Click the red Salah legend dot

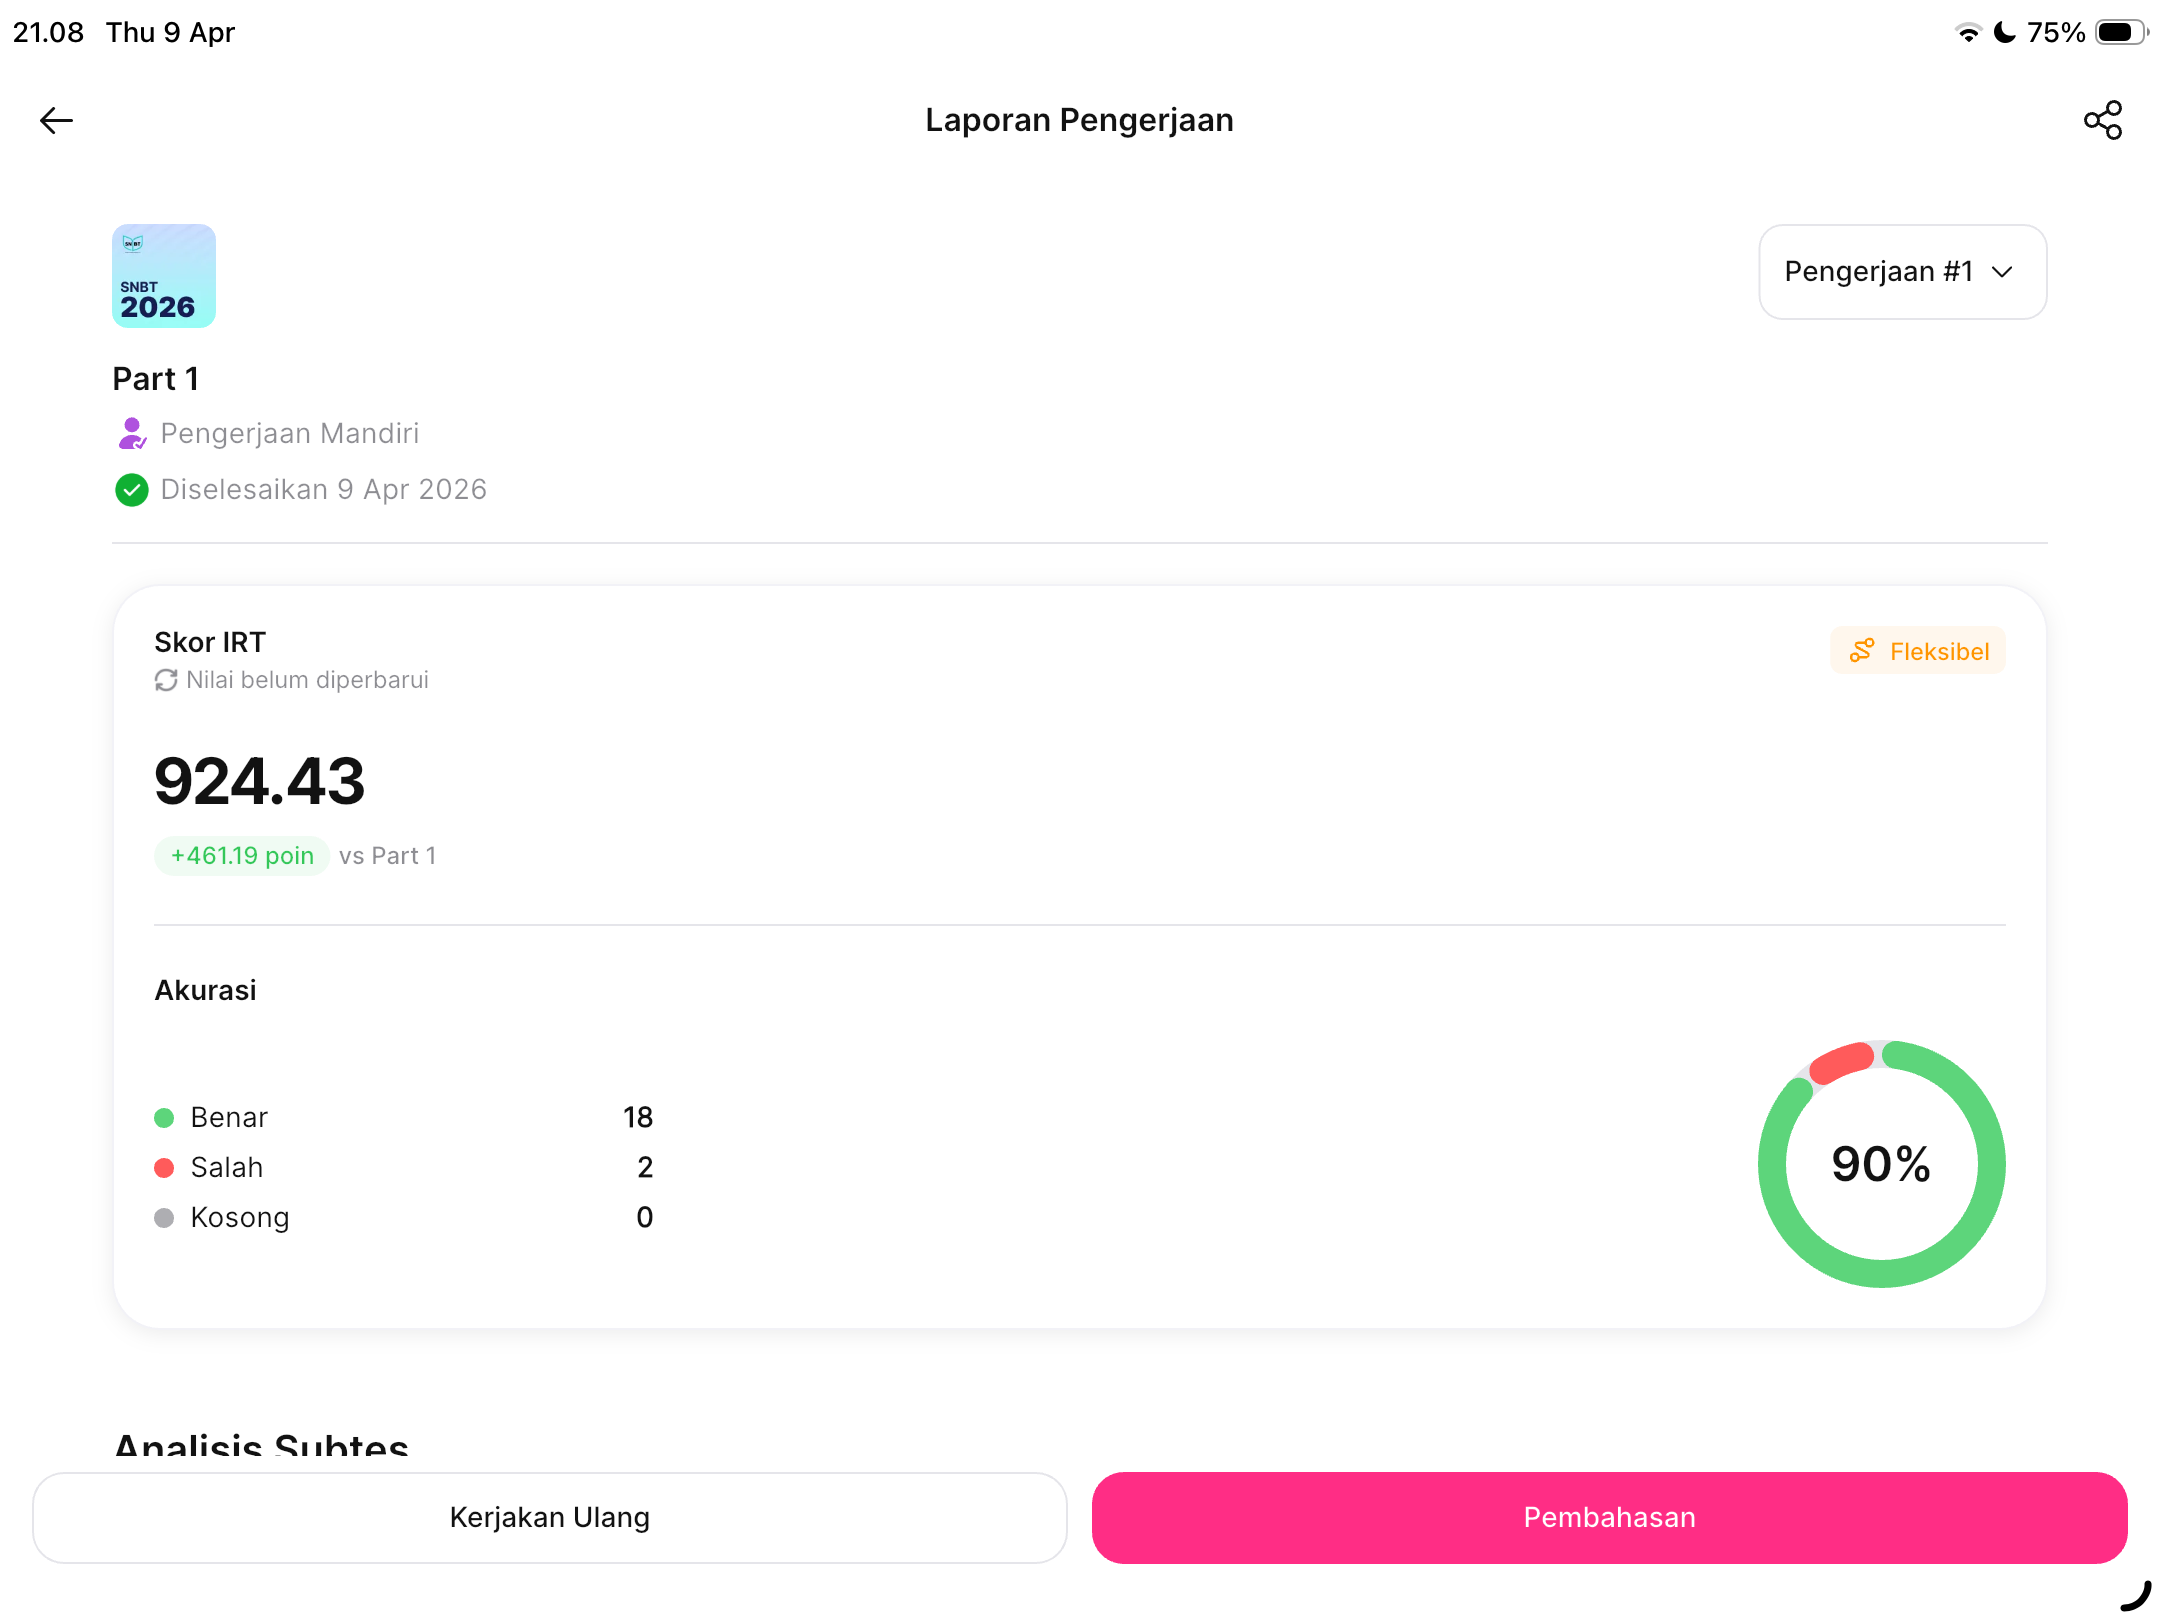(x=164, y=1167)
